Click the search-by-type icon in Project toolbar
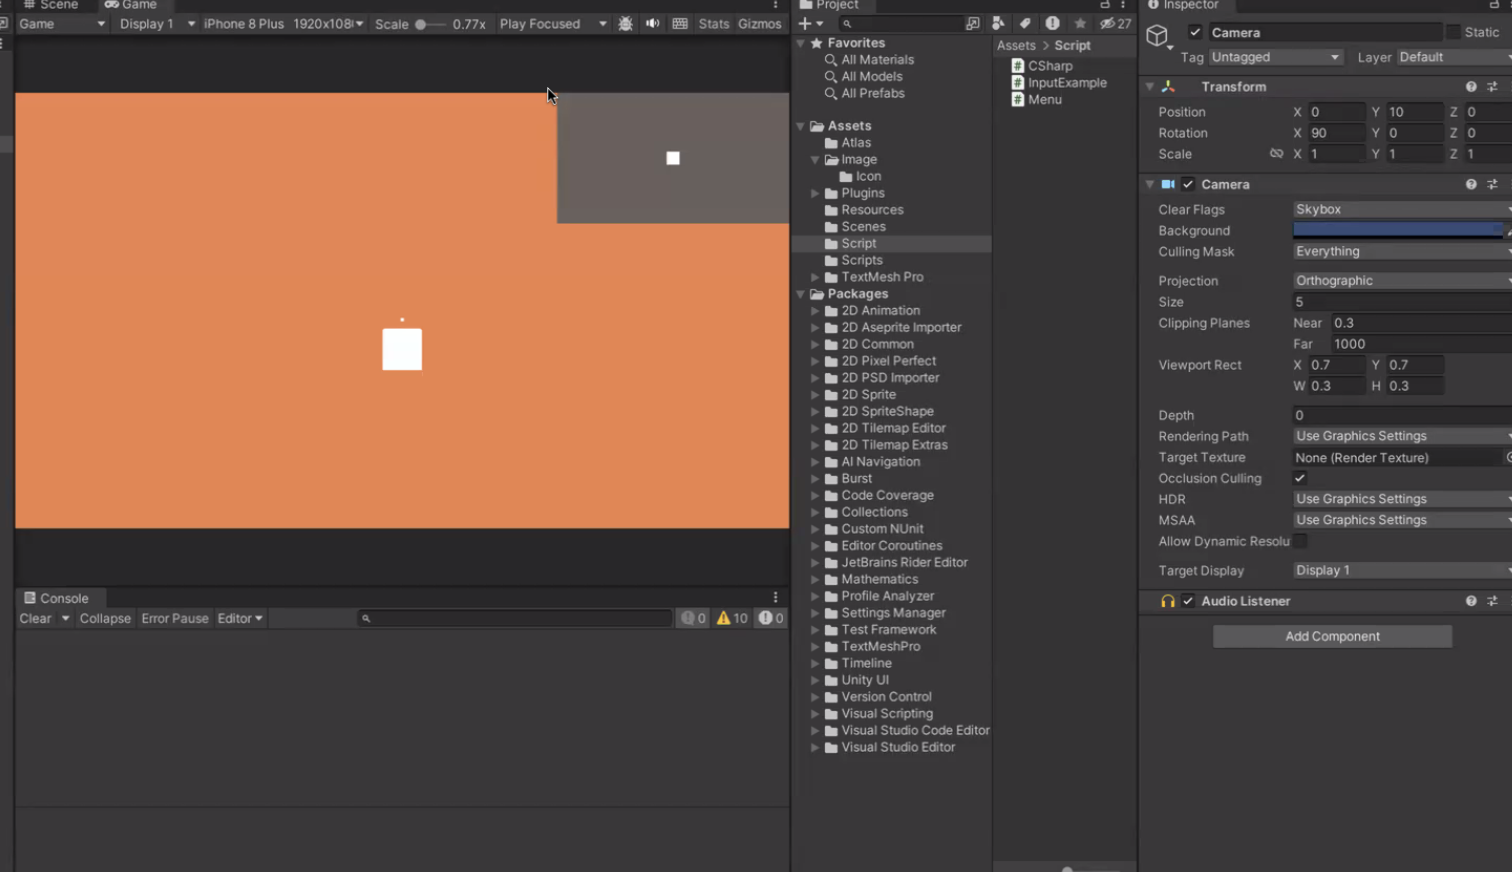Viewport: 1512px width, 872px height. tap(998, 23)
